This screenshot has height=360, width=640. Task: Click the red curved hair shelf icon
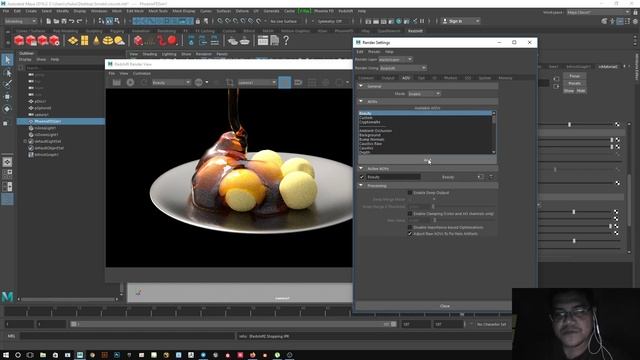pyautogui.click(x=161, y=40)
